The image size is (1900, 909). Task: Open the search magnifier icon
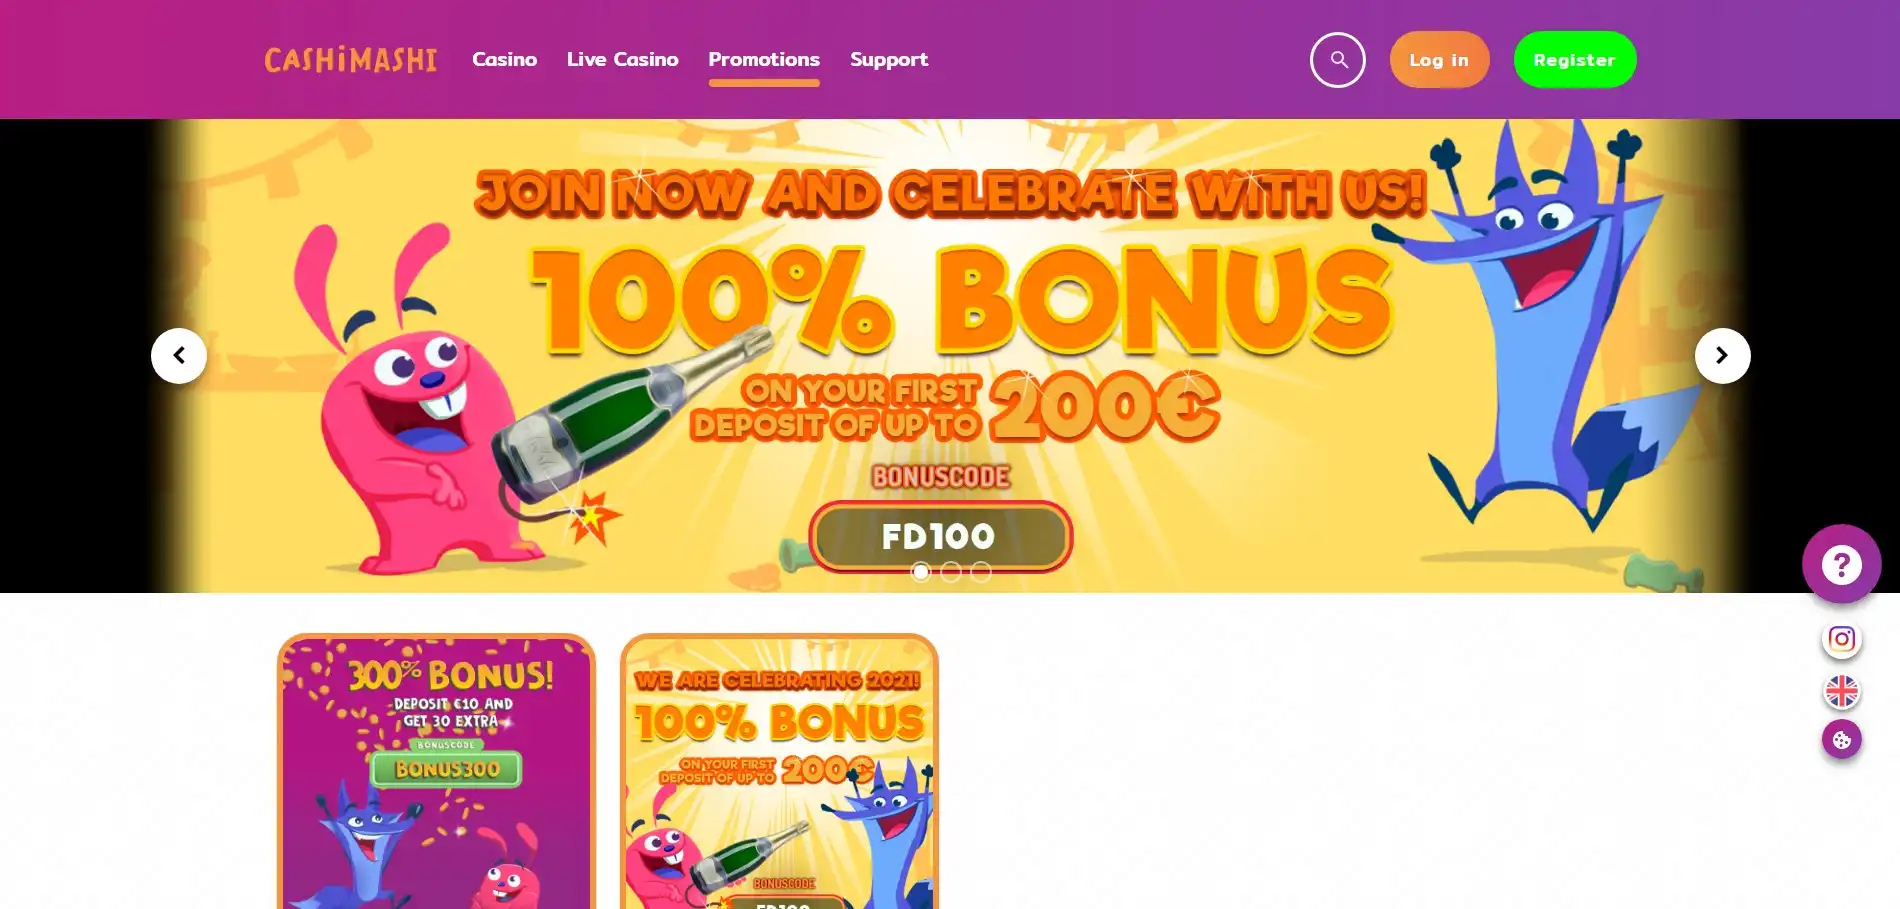pos(1337,60)
